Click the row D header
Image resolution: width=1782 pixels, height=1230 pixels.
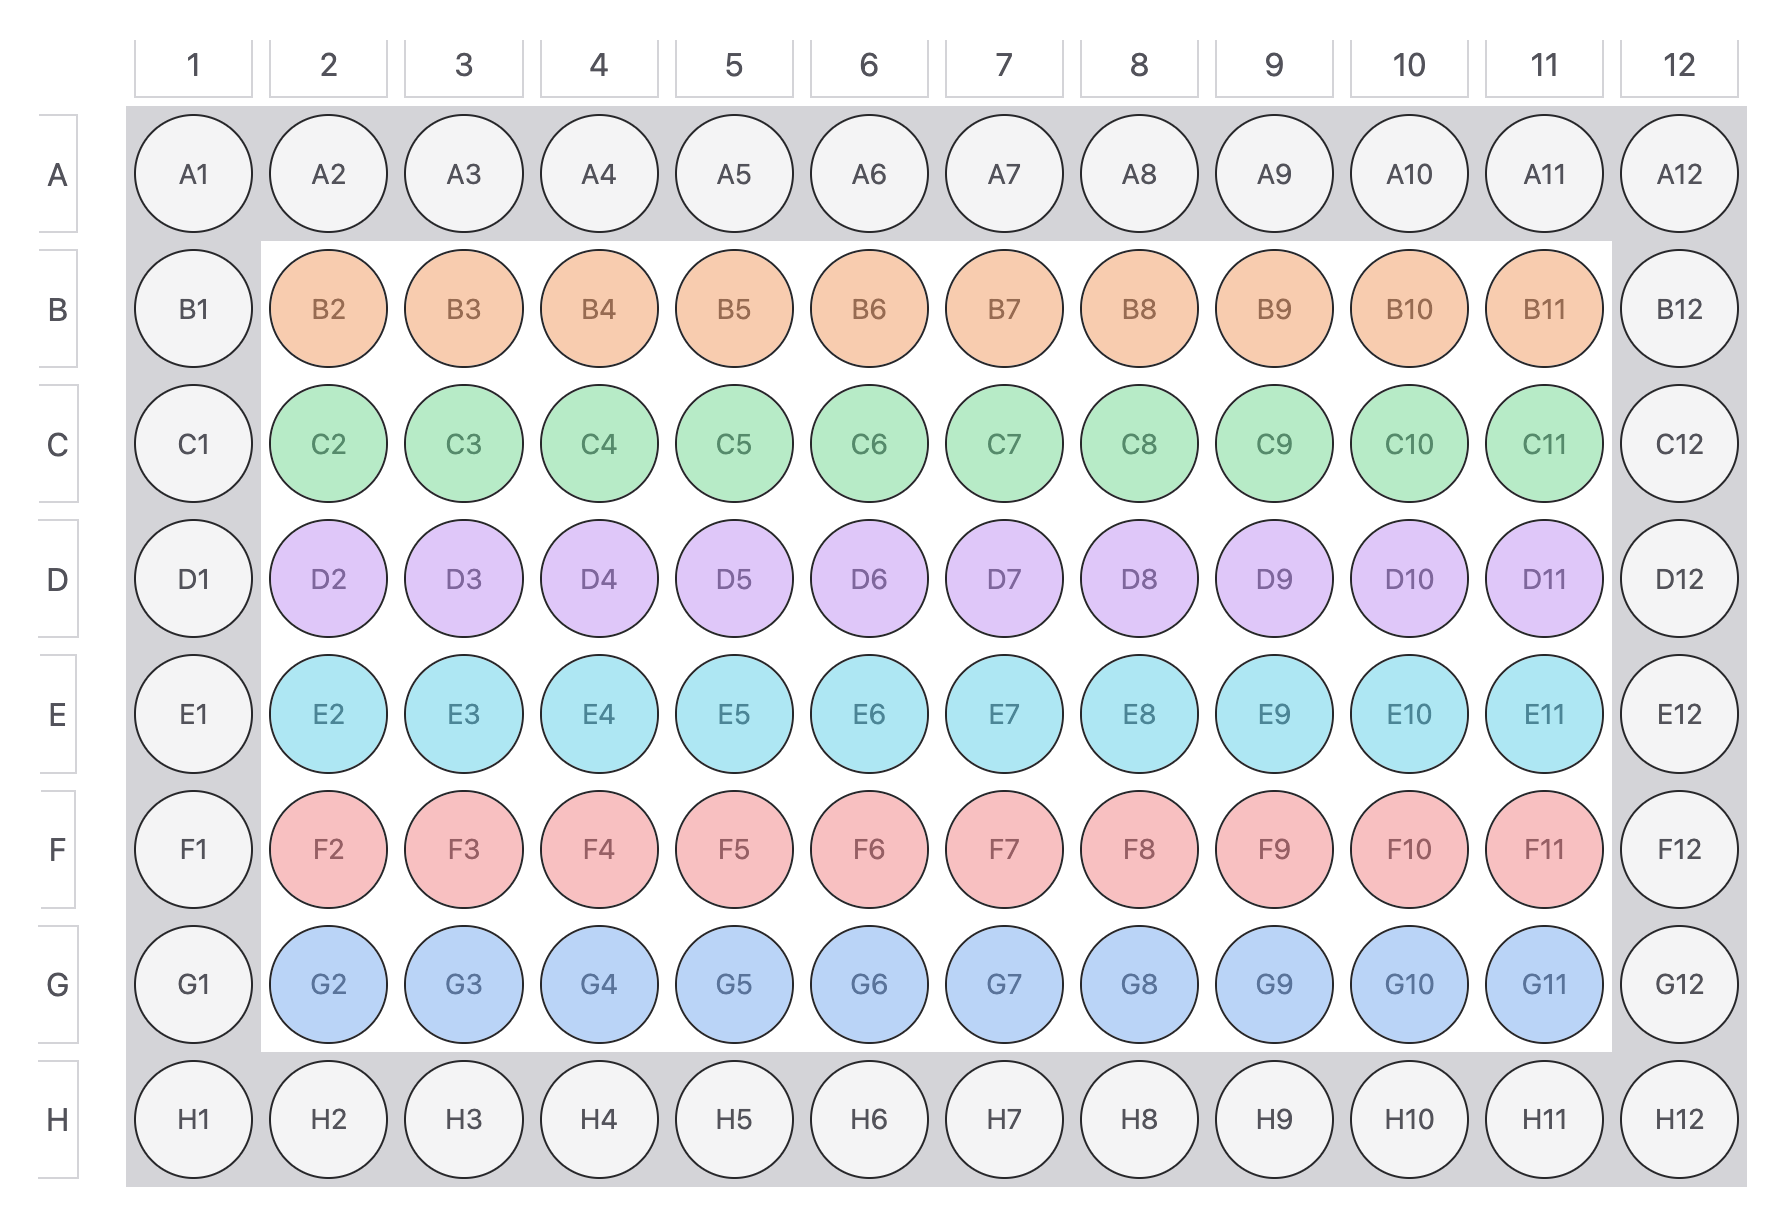(x=58, y=579)
